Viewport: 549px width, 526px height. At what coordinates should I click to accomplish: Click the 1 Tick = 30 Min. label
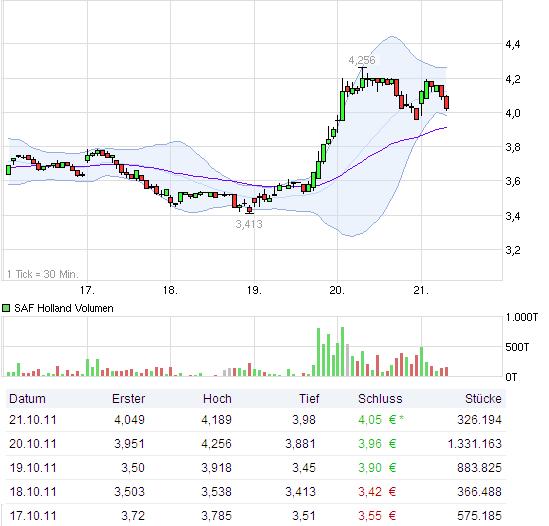[43, 274]
